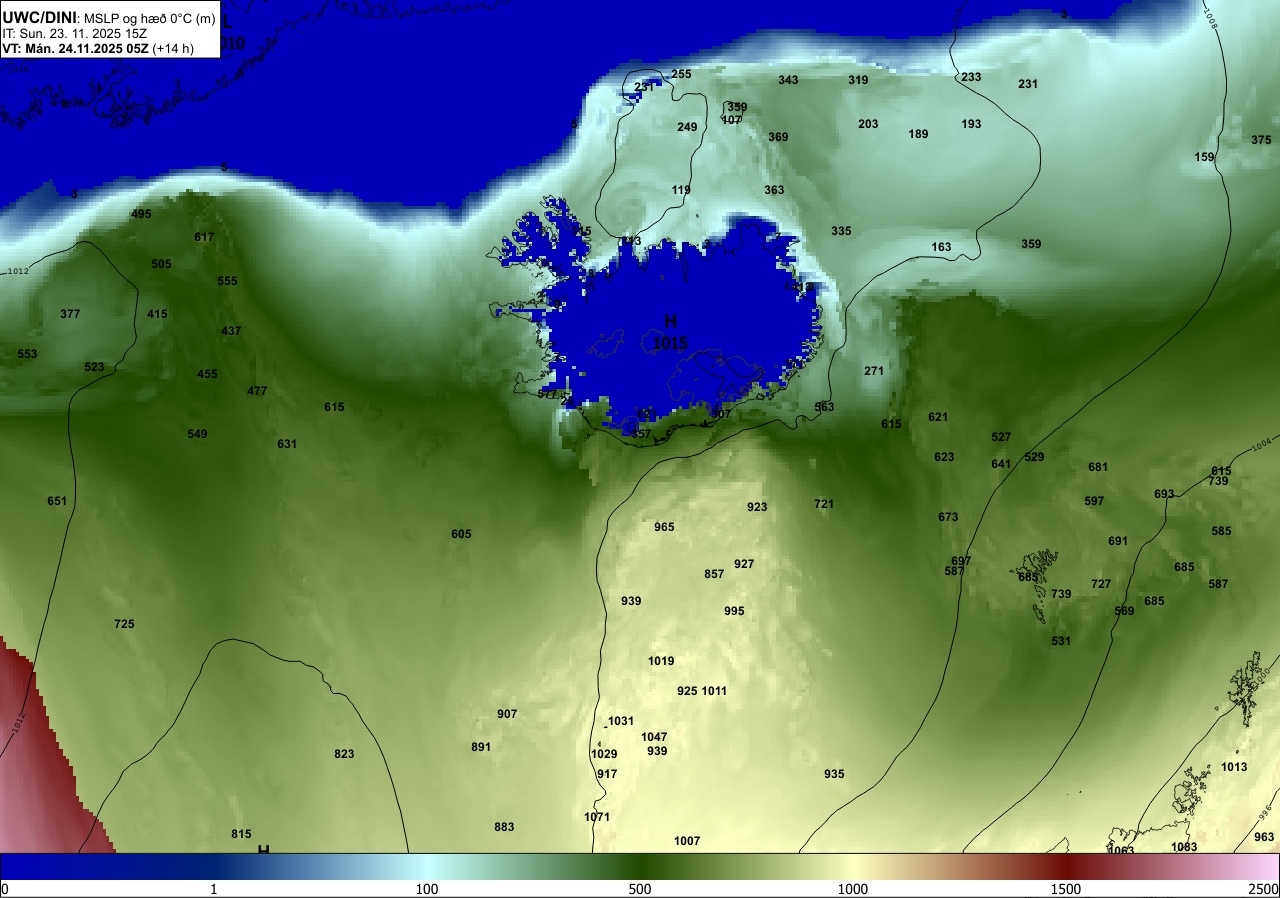Image resolution: width=1280 pixels, height=898 pixels.
Task: Click the 891 height value
Action: click(481, 747)
